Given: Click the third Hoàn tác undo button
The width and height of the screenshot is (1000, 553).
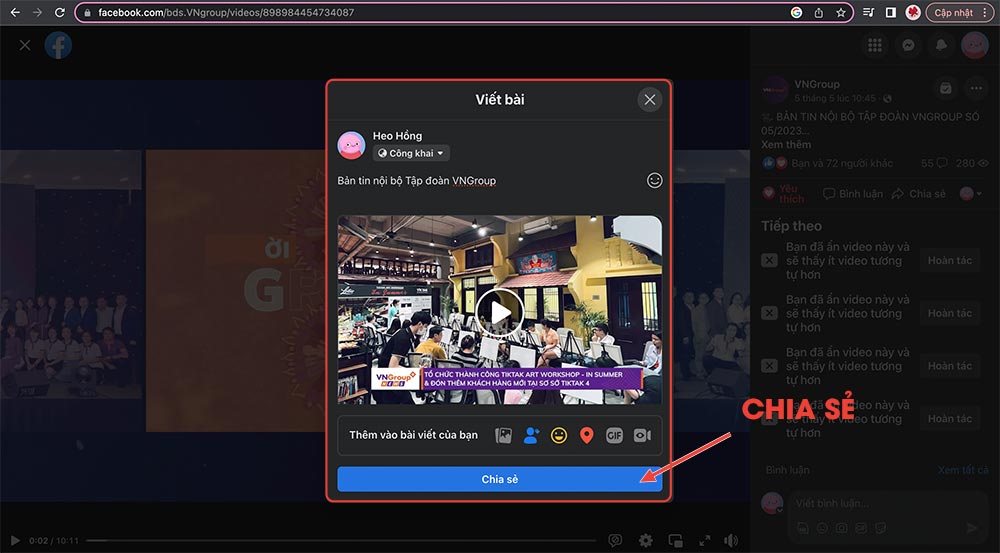Looking at the screenshot, I should pos(950,366).
